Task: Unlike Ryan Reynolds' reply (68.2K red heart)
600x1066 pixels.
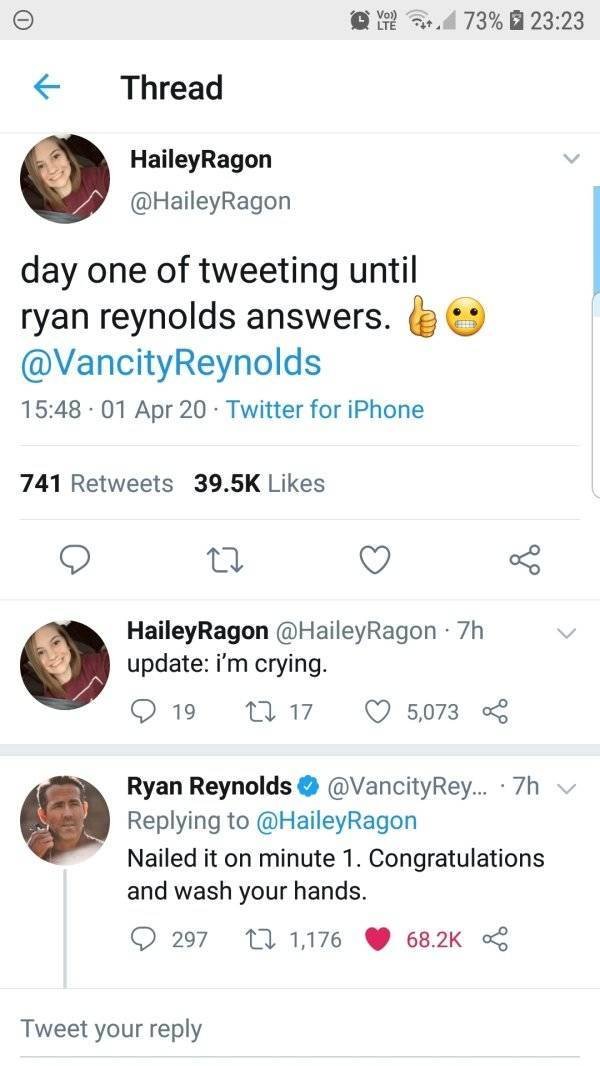Action: tap(377, 939)
